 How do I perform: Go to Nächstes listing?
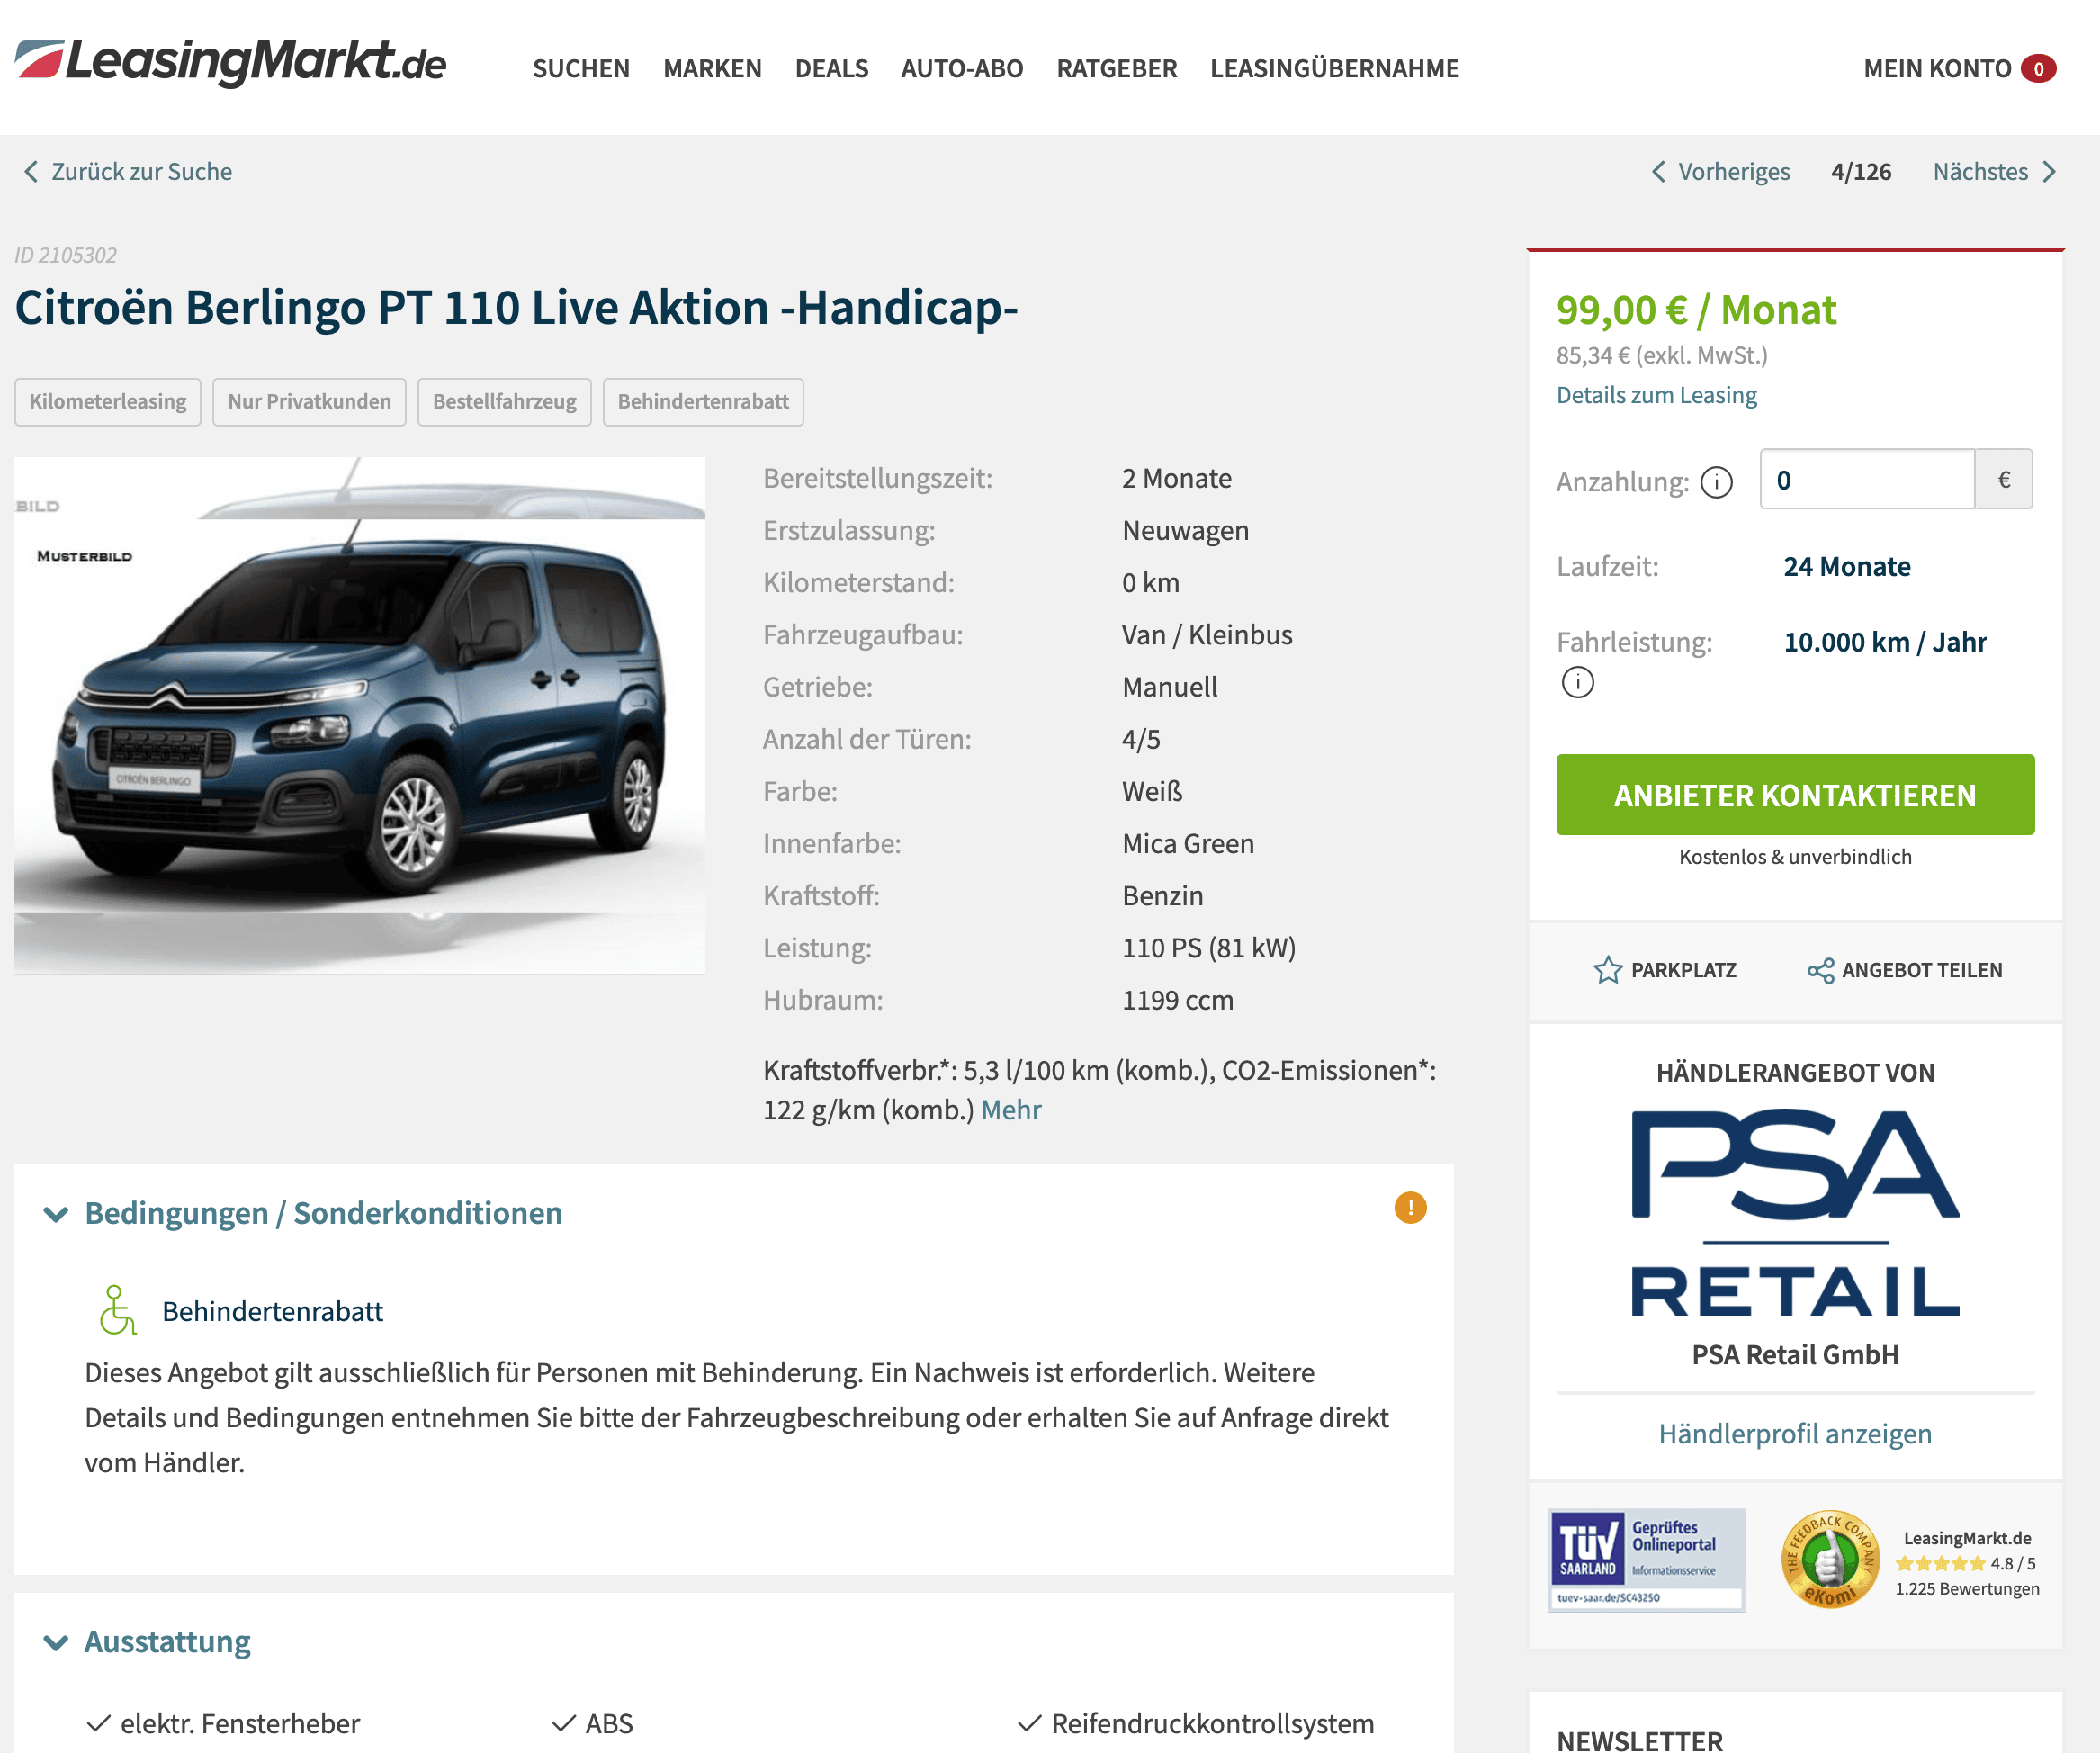click(1994, 172)
